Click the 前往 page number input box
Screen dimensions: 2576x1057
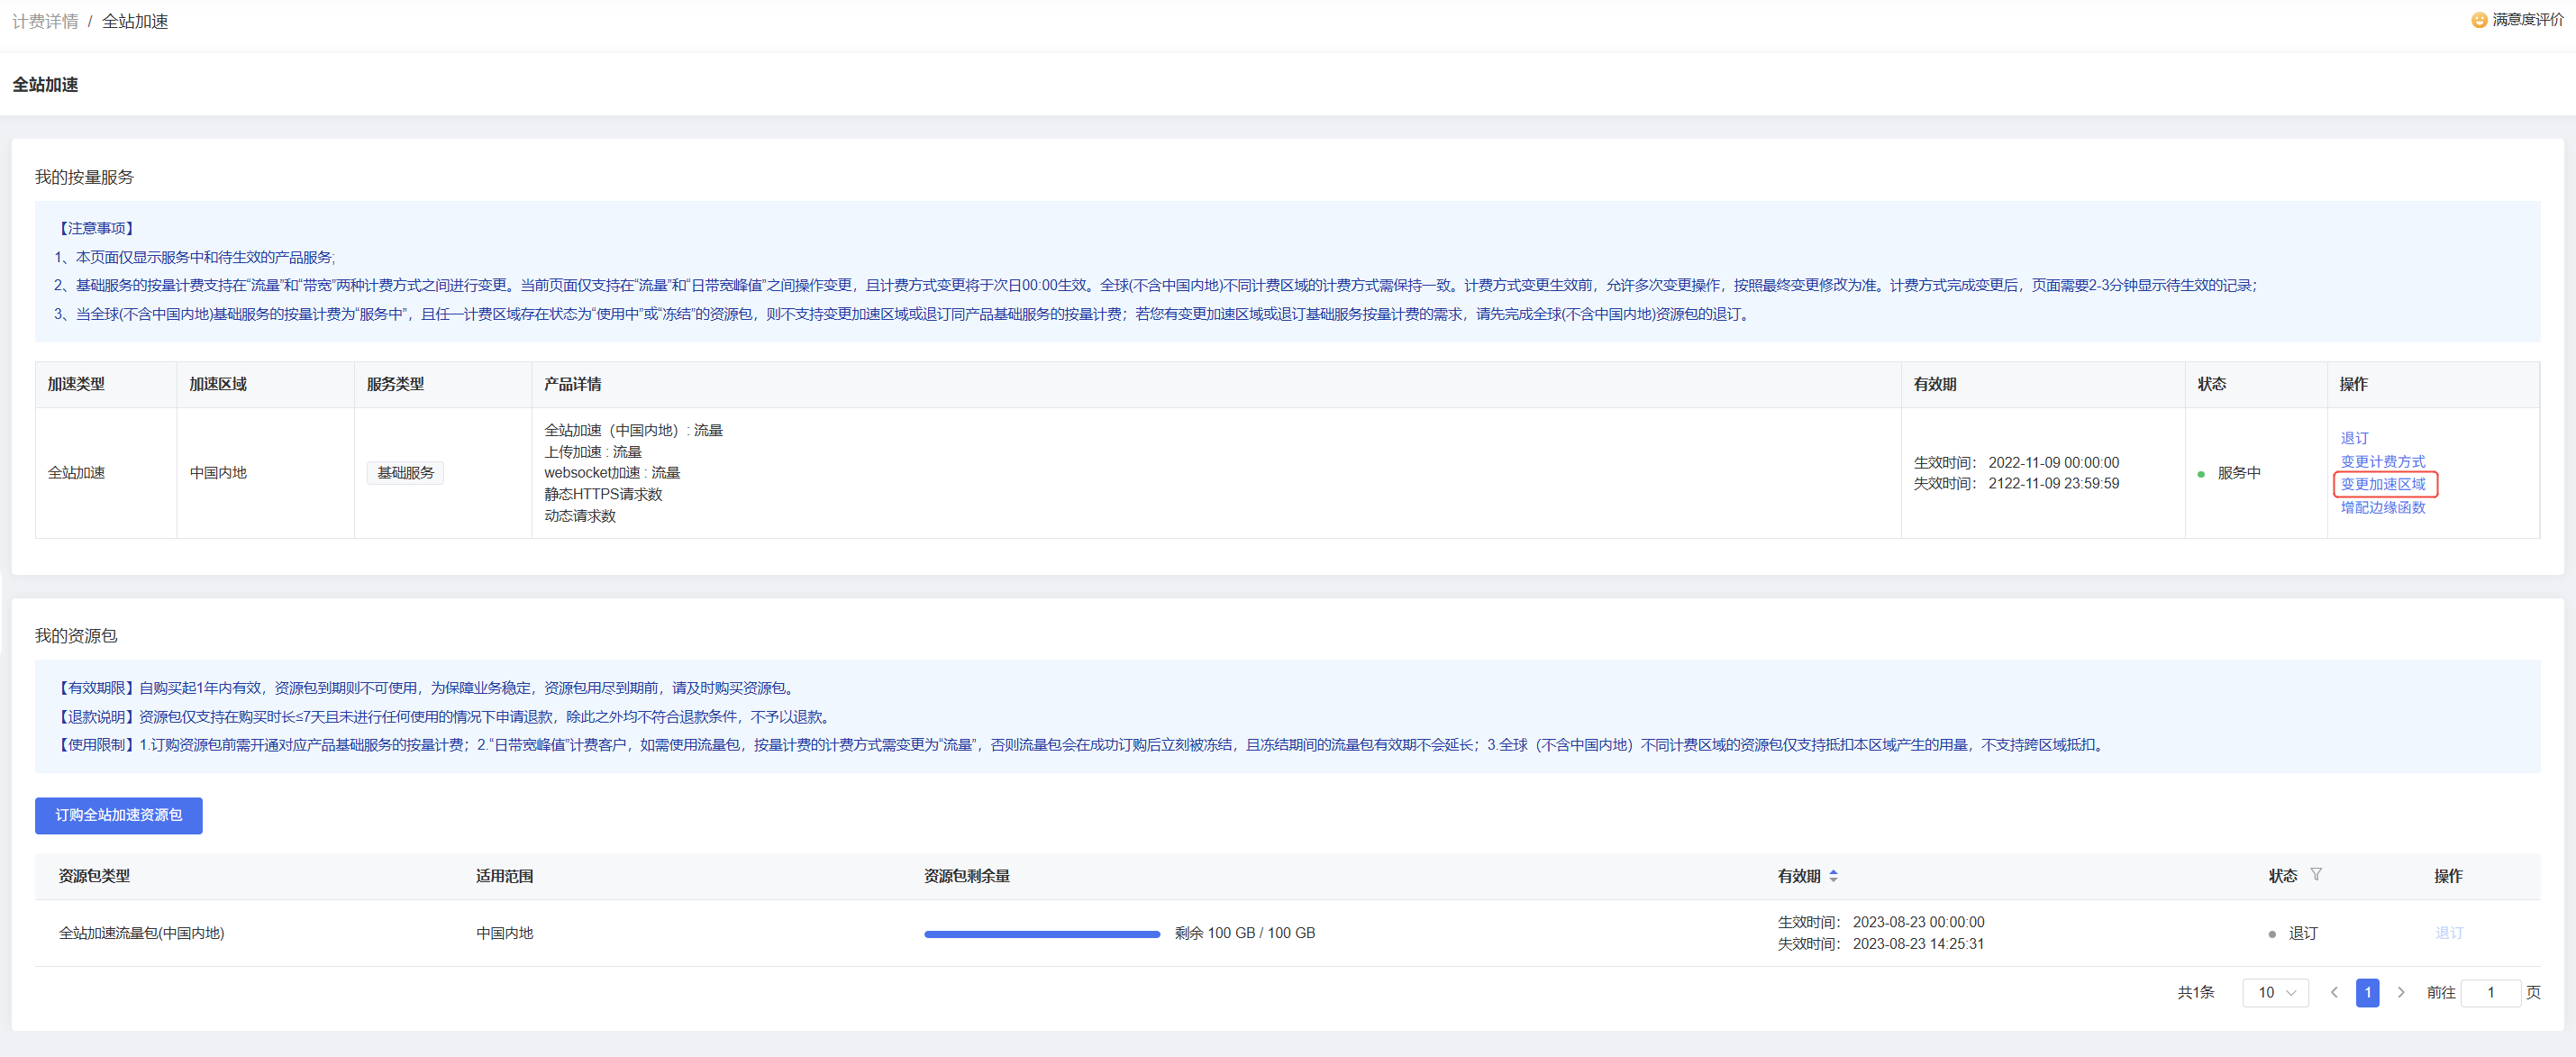2490,992
